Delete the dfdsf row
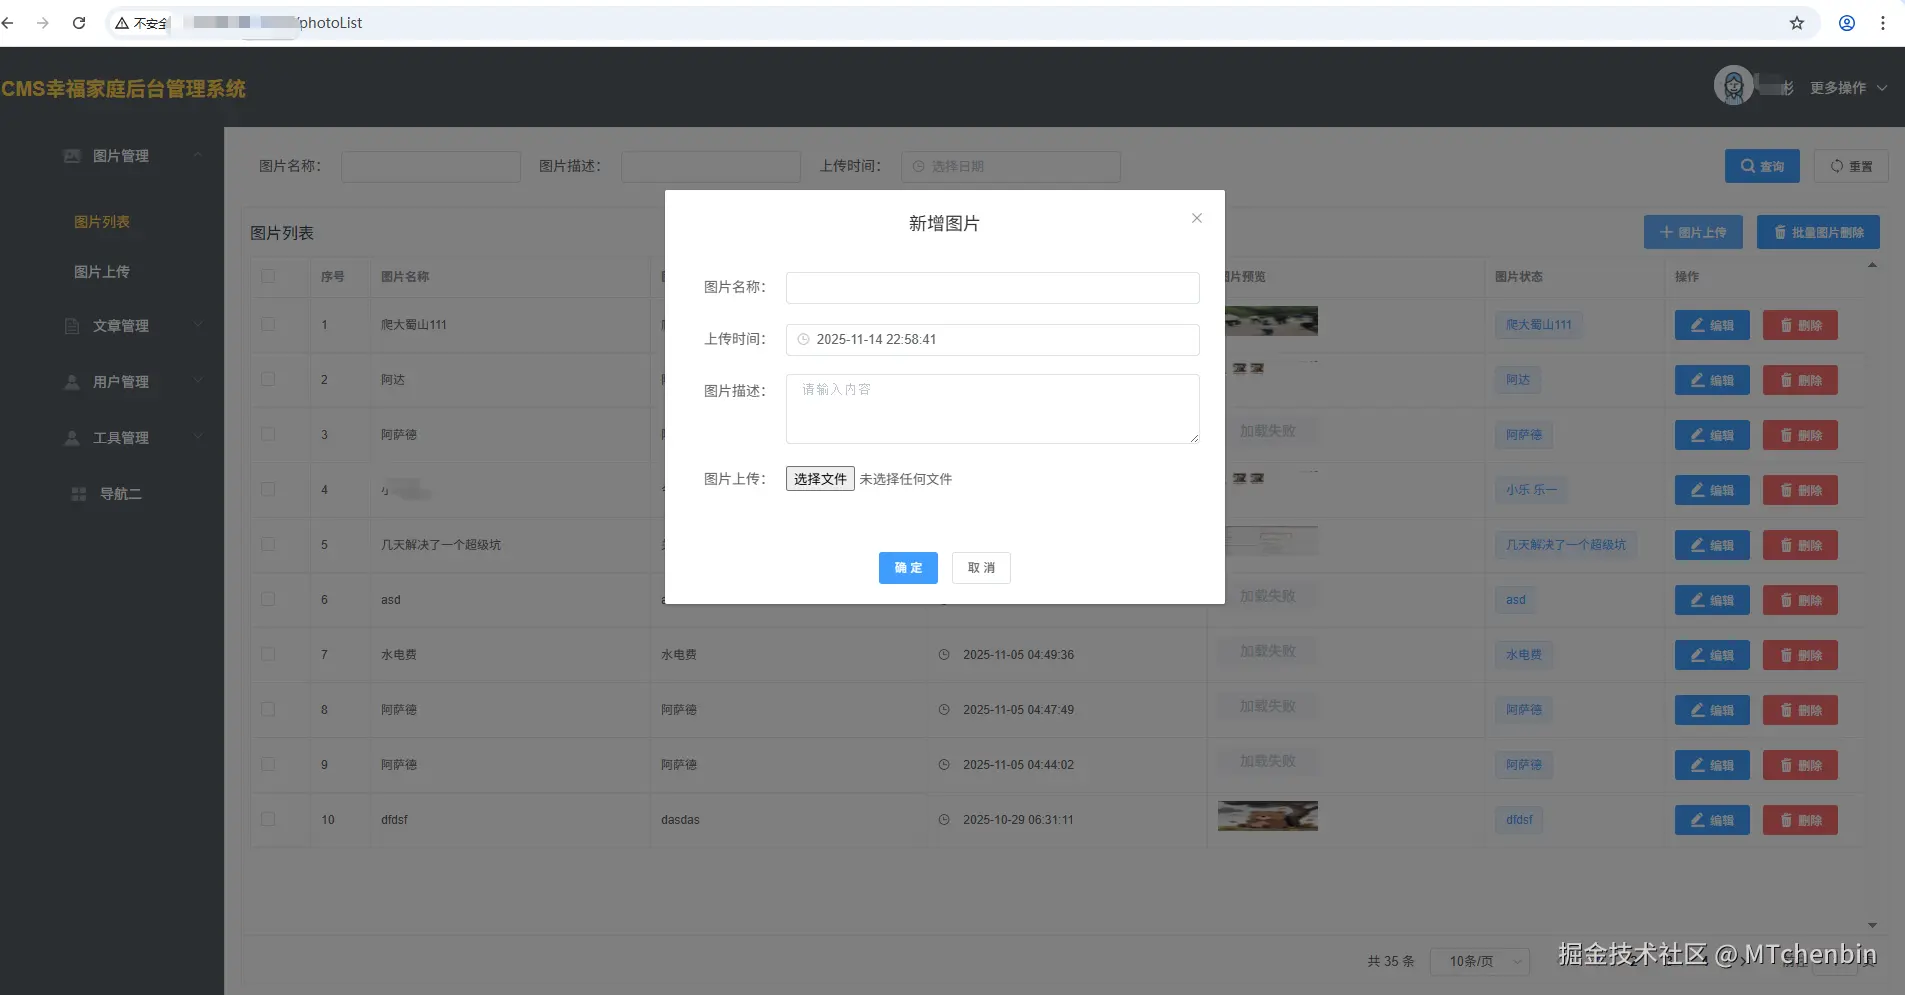 point(1800,820)
